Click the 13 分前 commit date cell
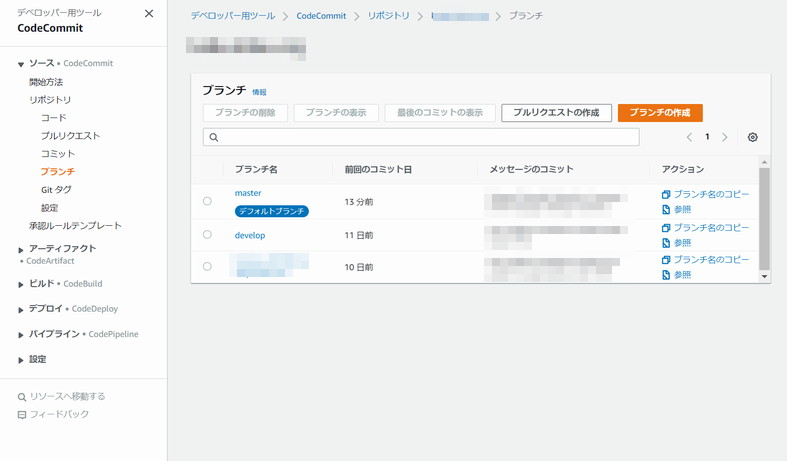This screenshot has width=787, height=461. [x=359, y=202]
